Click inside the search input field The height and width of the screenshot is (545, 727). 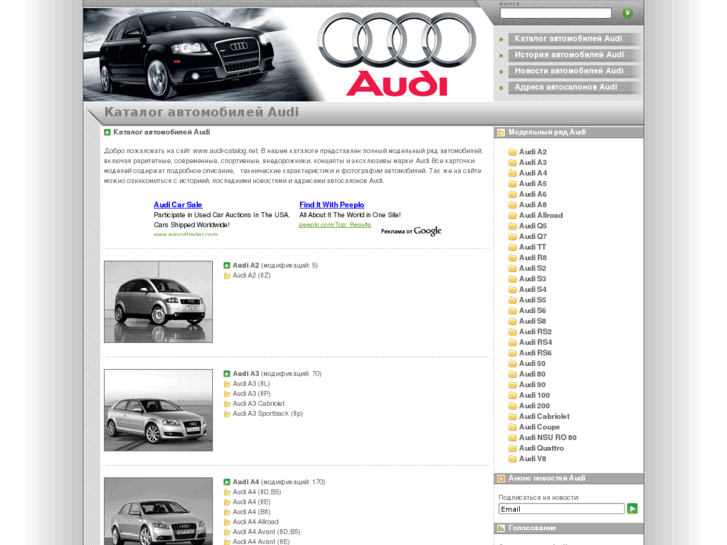point(555,13)
